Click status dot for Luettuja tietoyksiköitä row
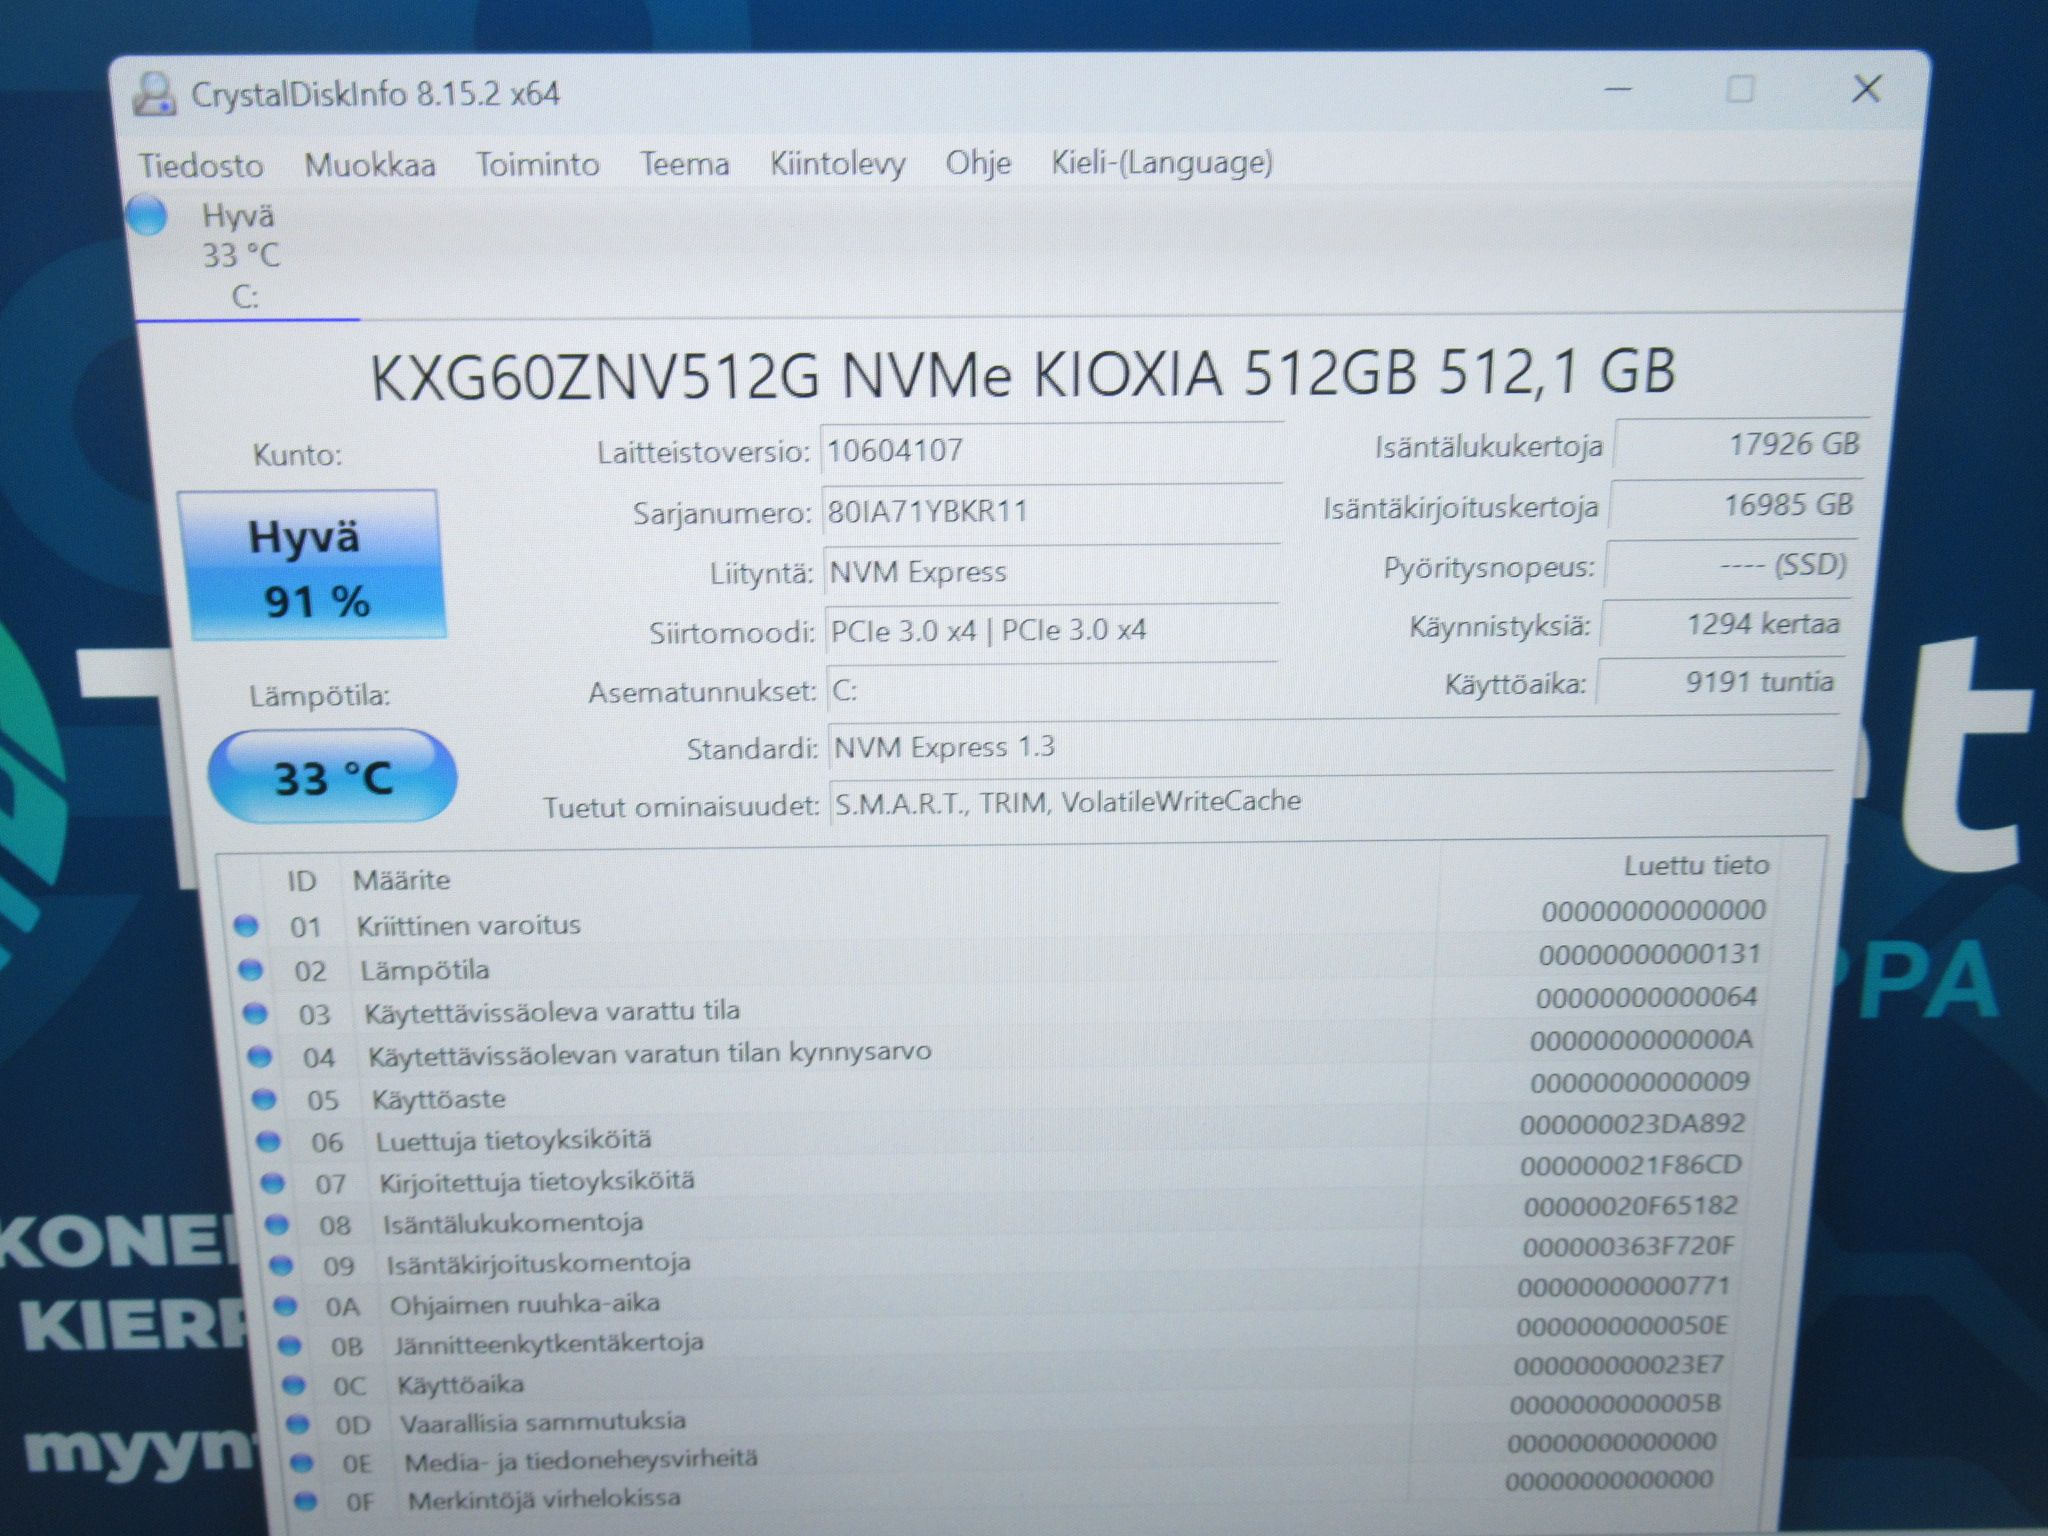Viewport: 2048px width, 1536px height. point(268,1141)
